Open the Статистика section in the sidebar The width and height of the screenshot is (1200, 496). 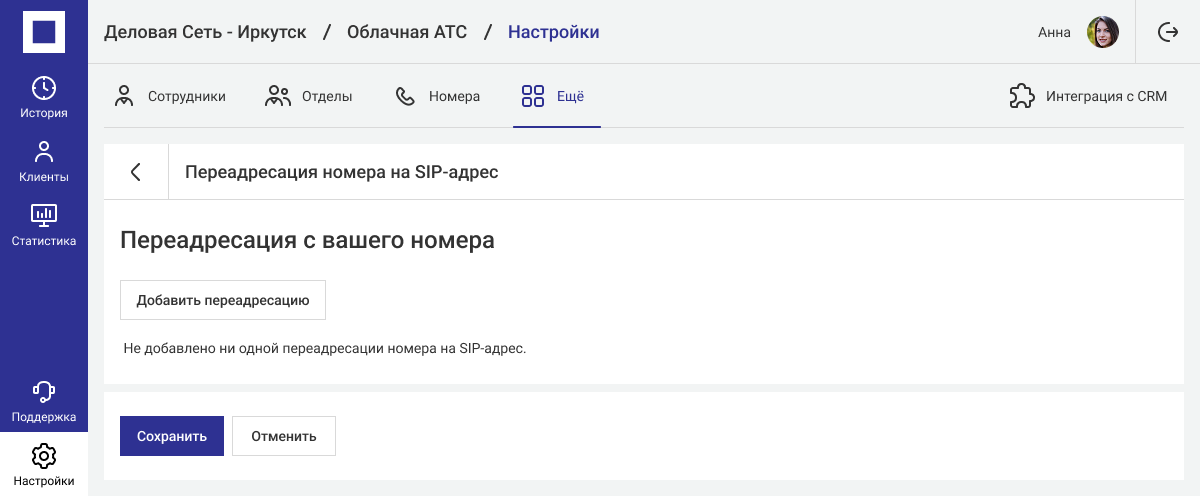pos(44,225)
